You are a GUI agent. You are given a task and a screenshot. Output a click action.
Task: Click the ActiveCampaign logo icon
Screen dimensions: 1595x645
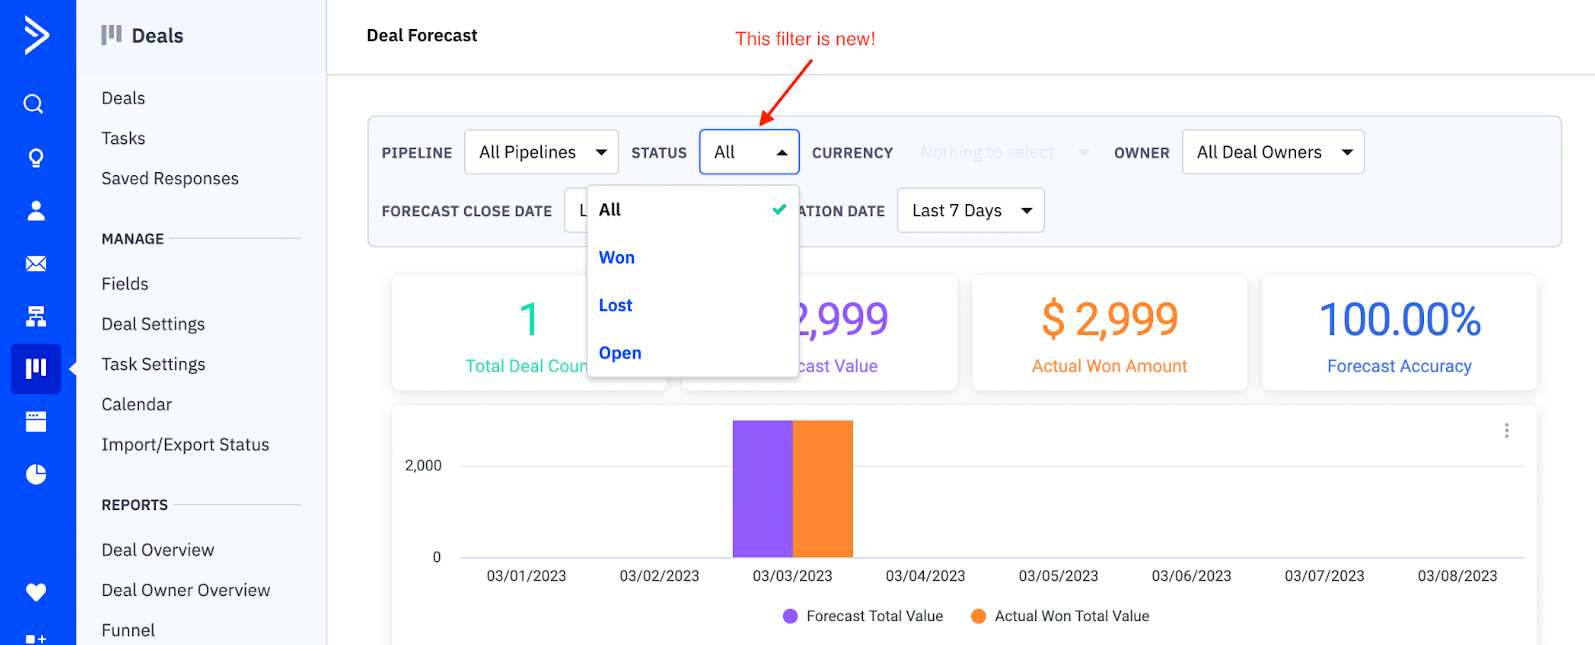[x=36, y=36]
